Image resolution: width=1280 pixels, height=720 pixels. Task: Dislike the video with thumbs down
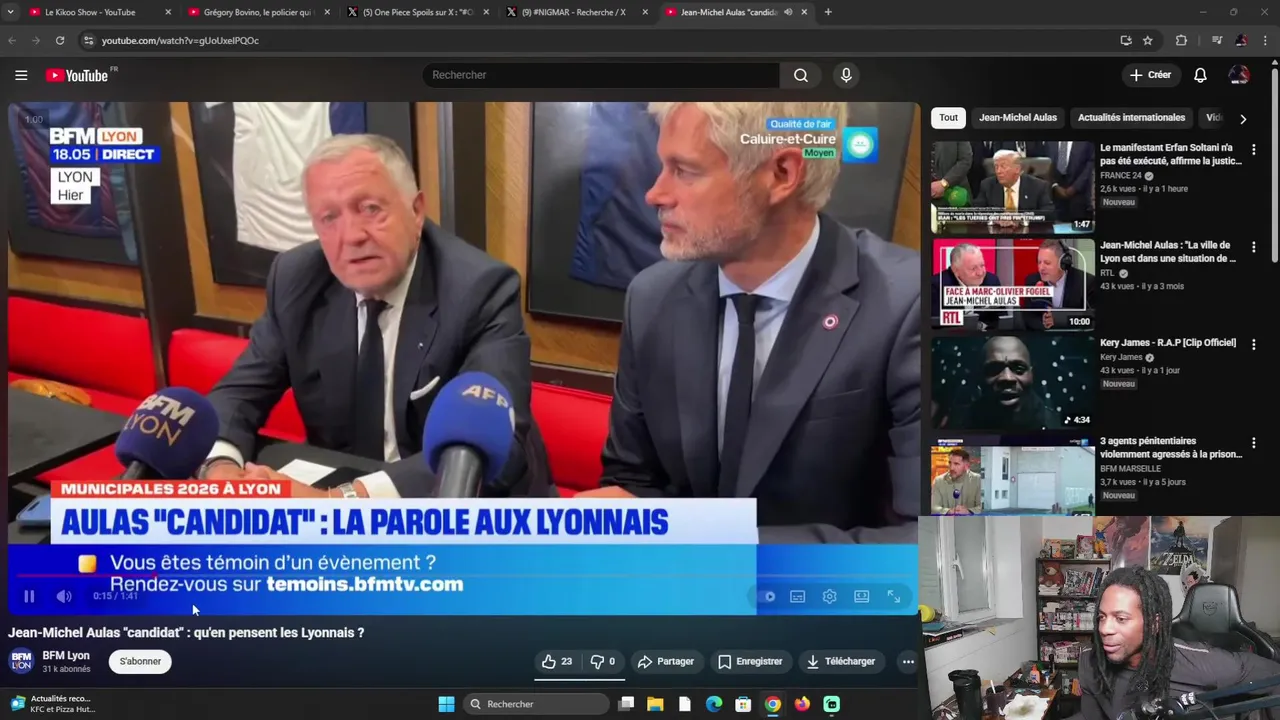[603, 661]
